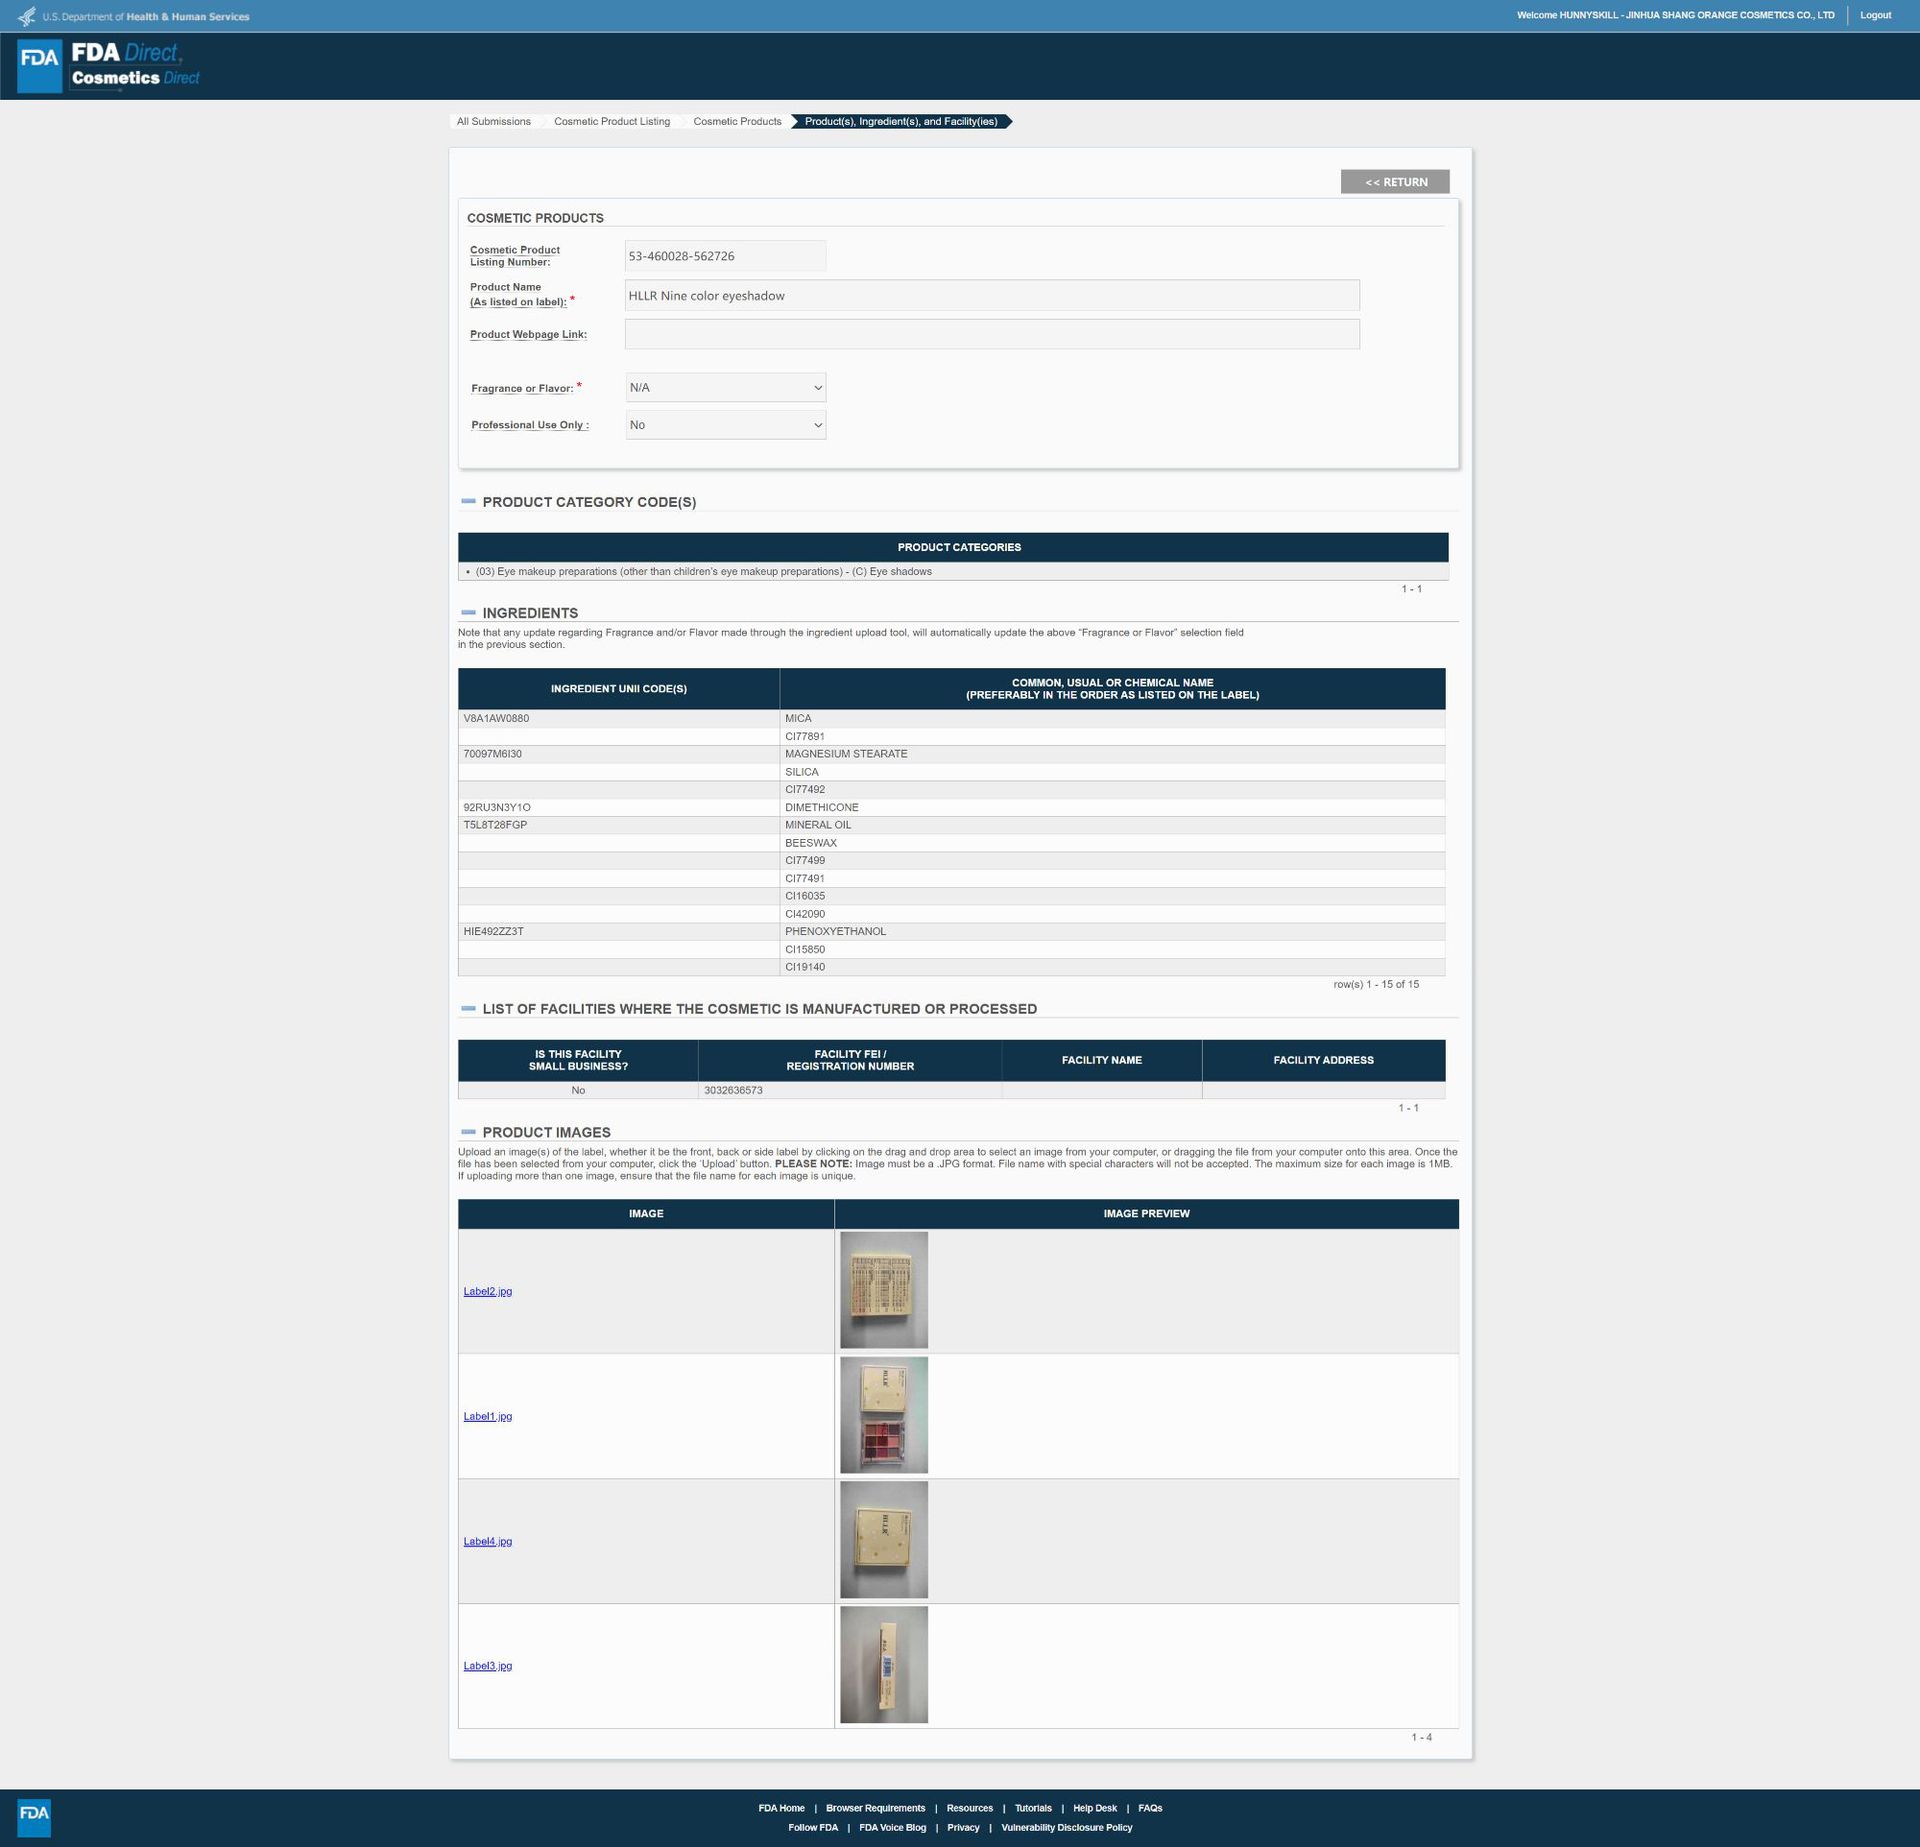The width and height of the screenshot is (1920, 1847).
Task: Collapse the Ingredients section
Action: pos(468,613)
